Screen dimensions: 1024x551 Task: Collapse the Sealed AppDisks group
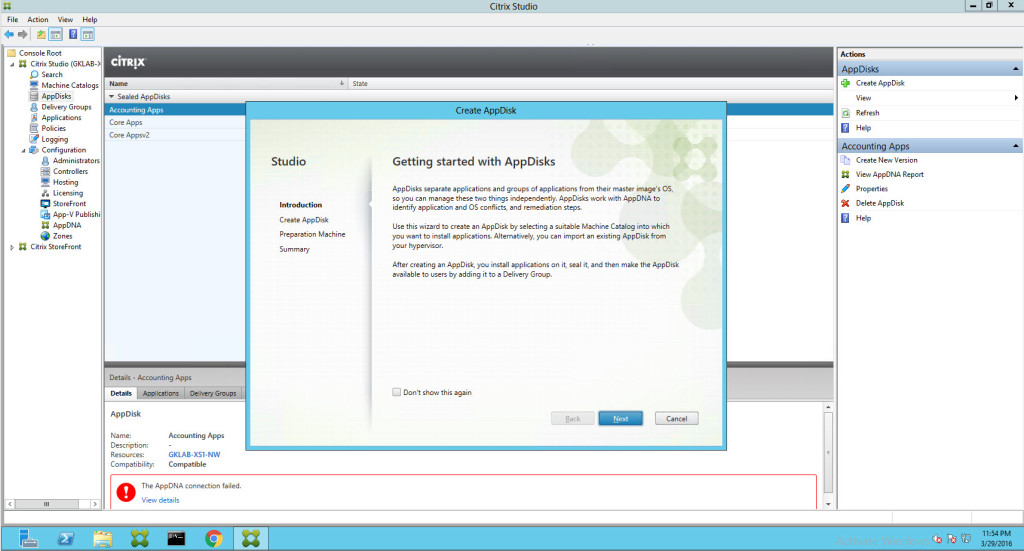[x=112, y=97]
